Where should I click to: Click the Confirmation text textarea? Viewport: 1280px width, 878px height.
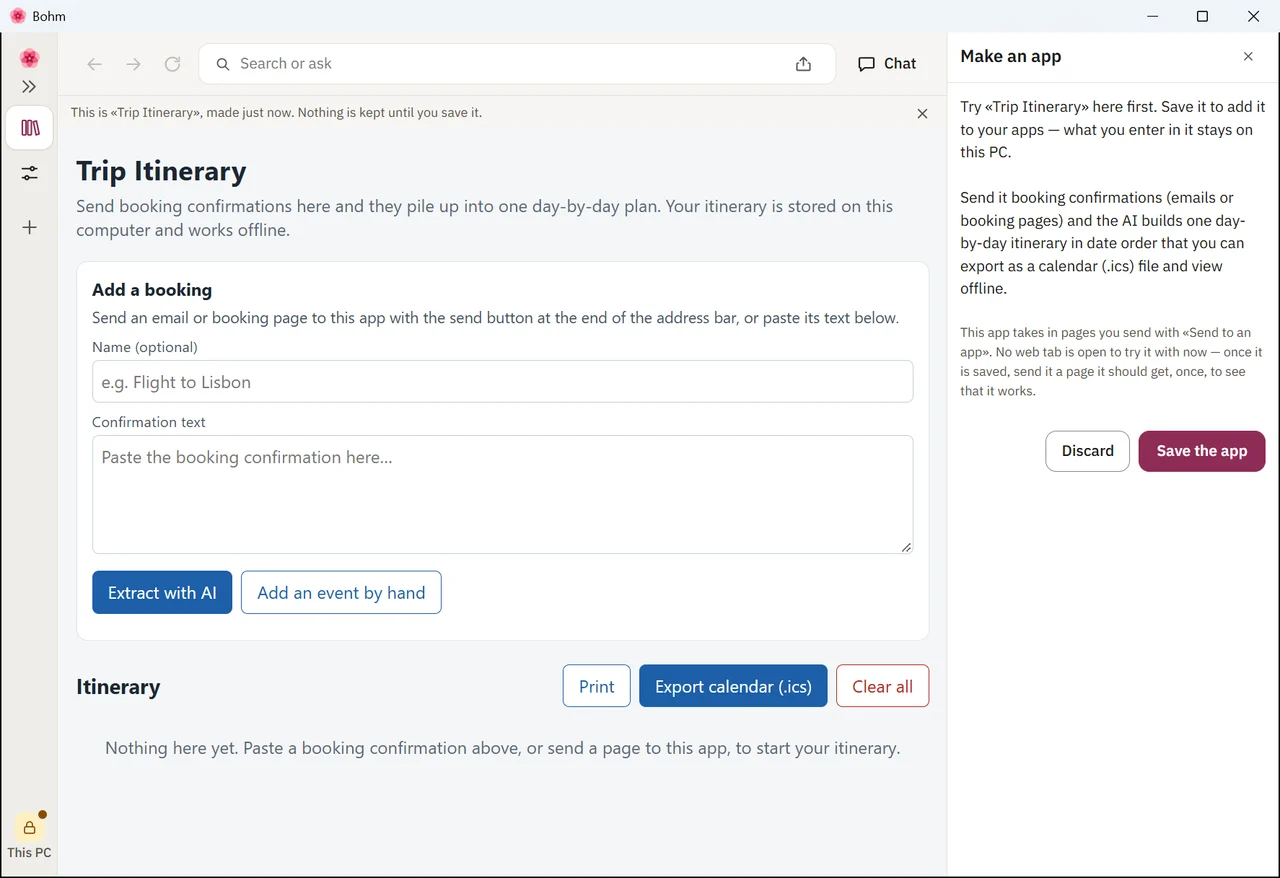point(502,494)
